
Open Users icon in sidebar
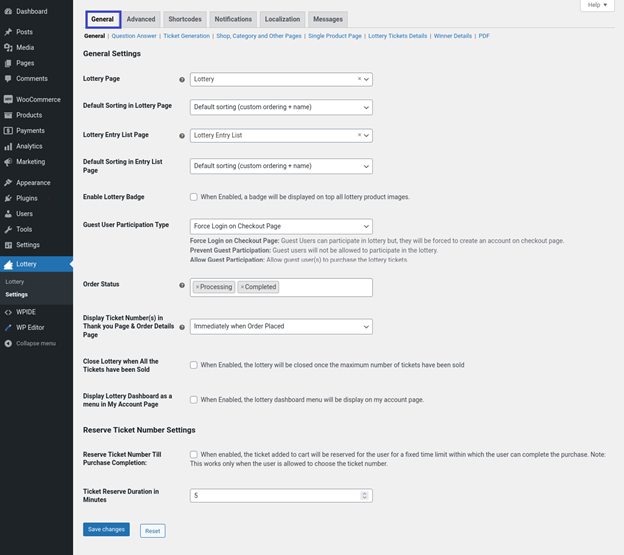point(8,214)
